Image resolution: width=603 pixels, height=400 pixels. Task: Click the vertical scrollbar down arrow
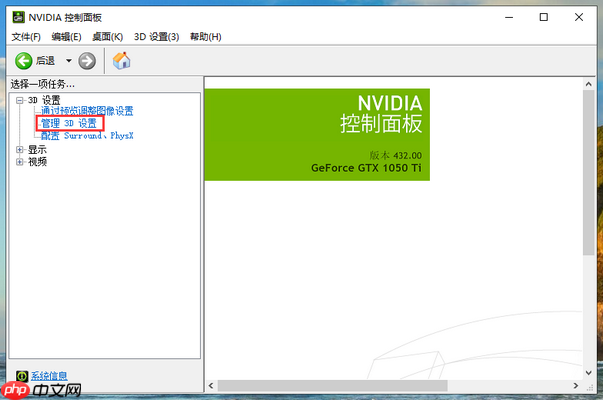(x=588, y=373)
